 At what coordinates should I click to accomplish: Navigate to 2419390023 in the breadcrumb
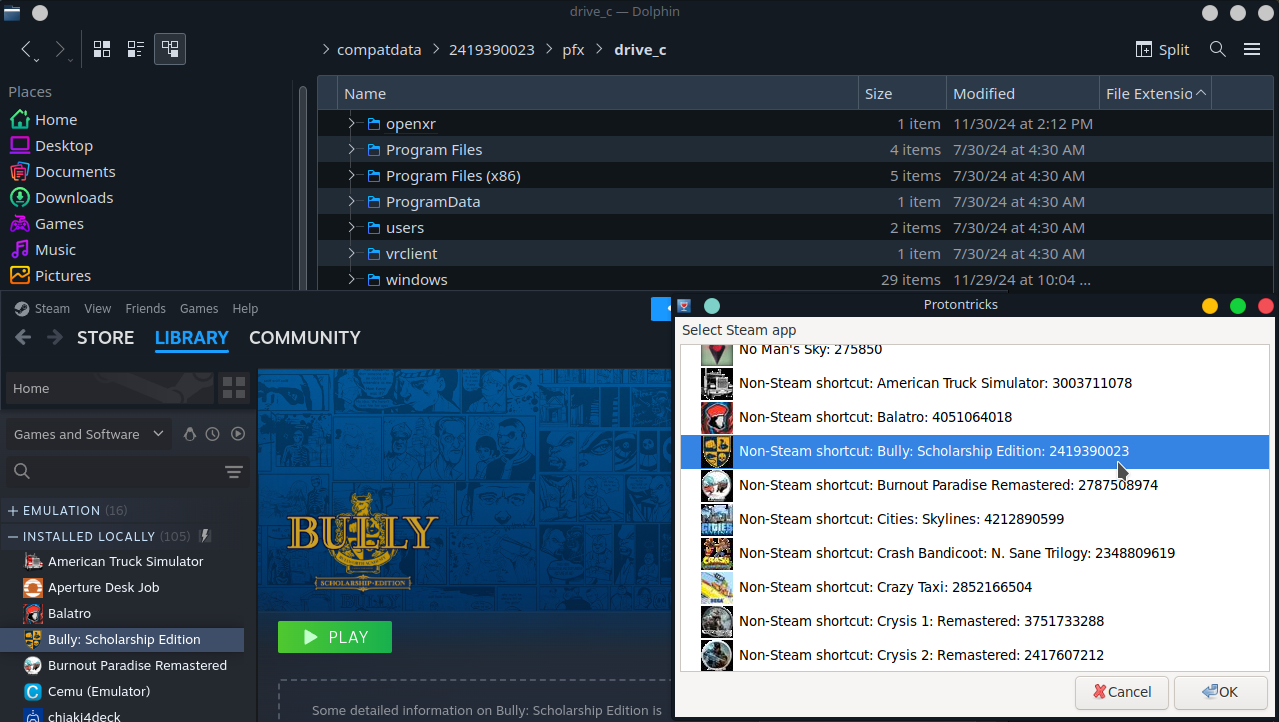click(x=491, y=49)
